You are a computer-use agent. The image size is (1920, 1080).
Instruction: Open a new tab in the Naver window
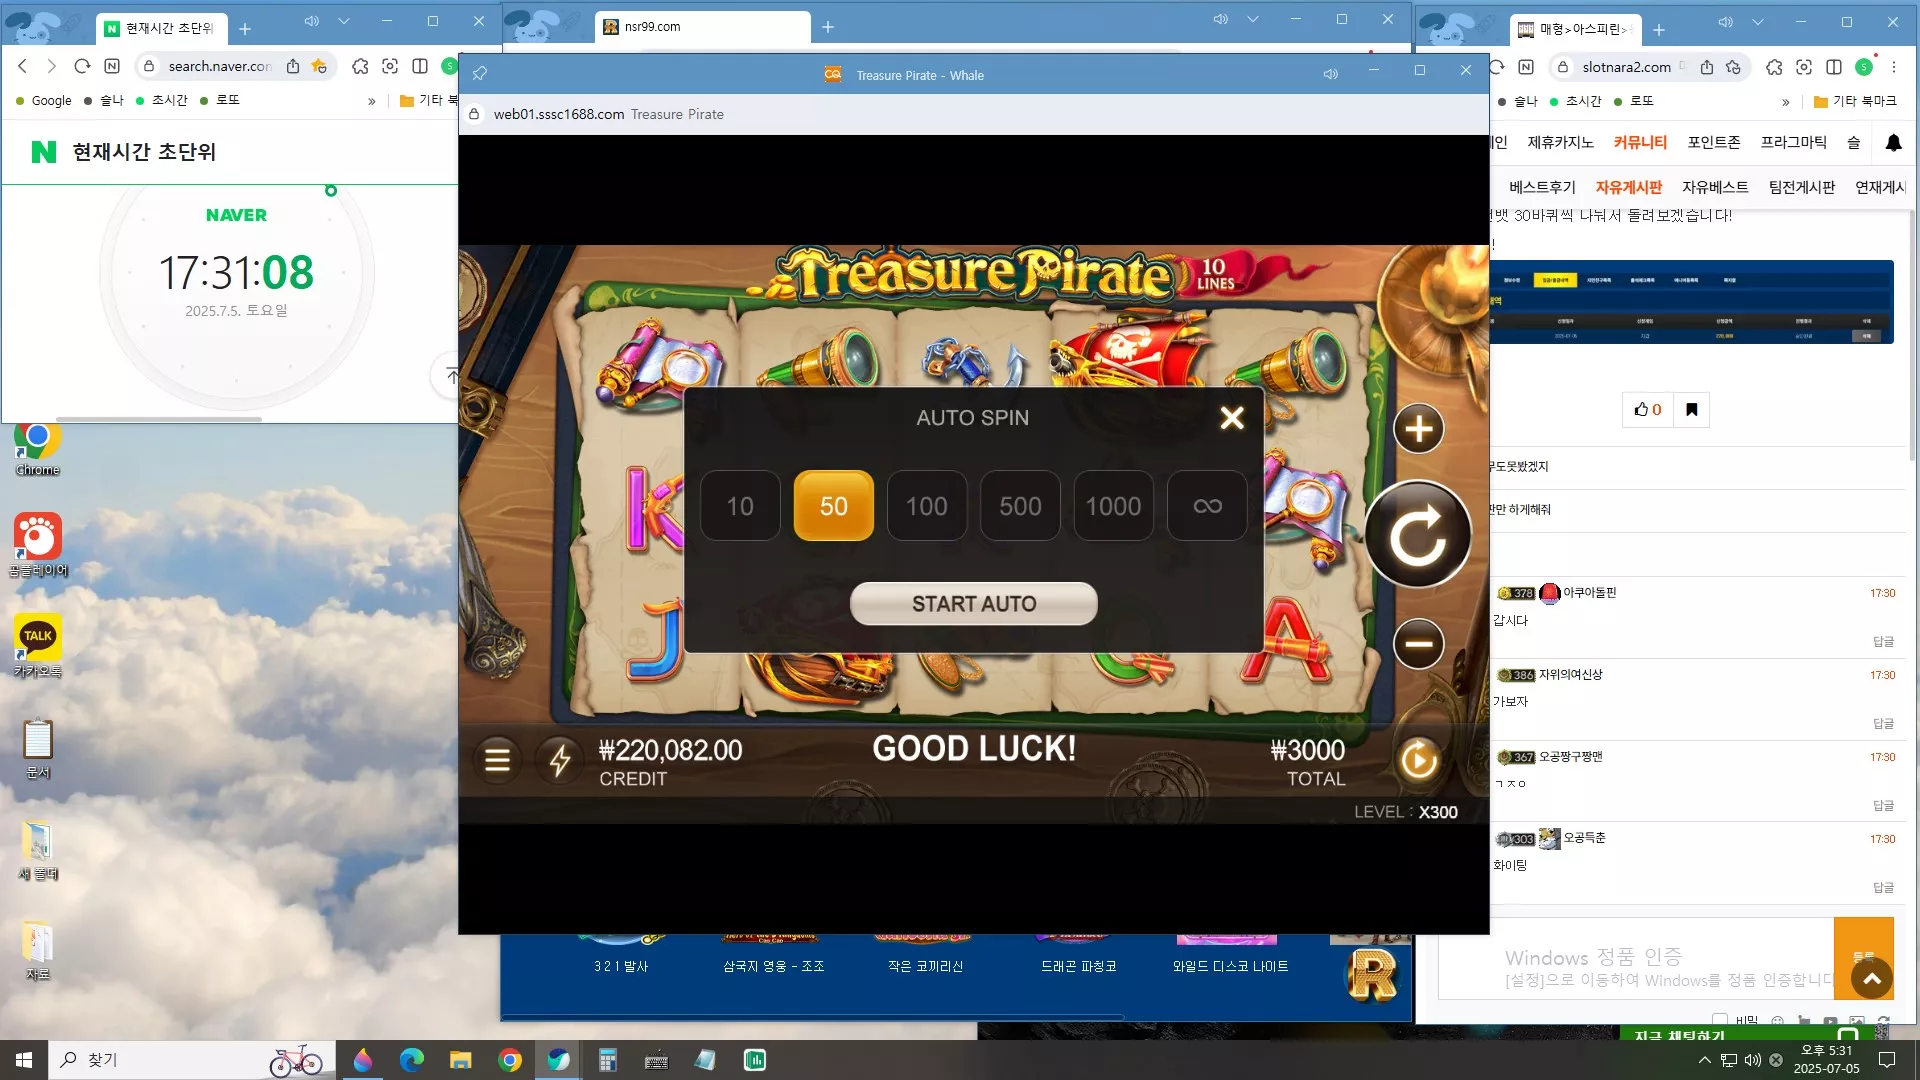click(245, 29)
